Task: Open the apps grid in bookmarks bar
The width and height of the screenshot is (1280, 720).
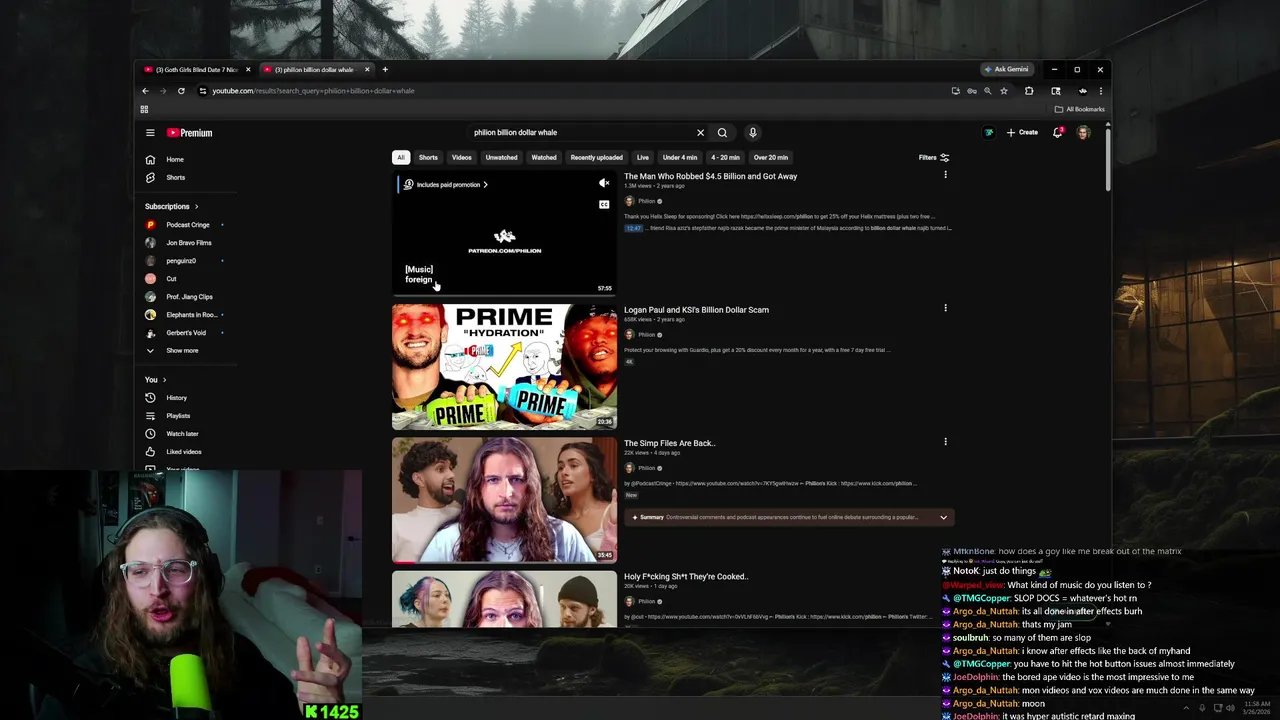Action: pos(144,109)
